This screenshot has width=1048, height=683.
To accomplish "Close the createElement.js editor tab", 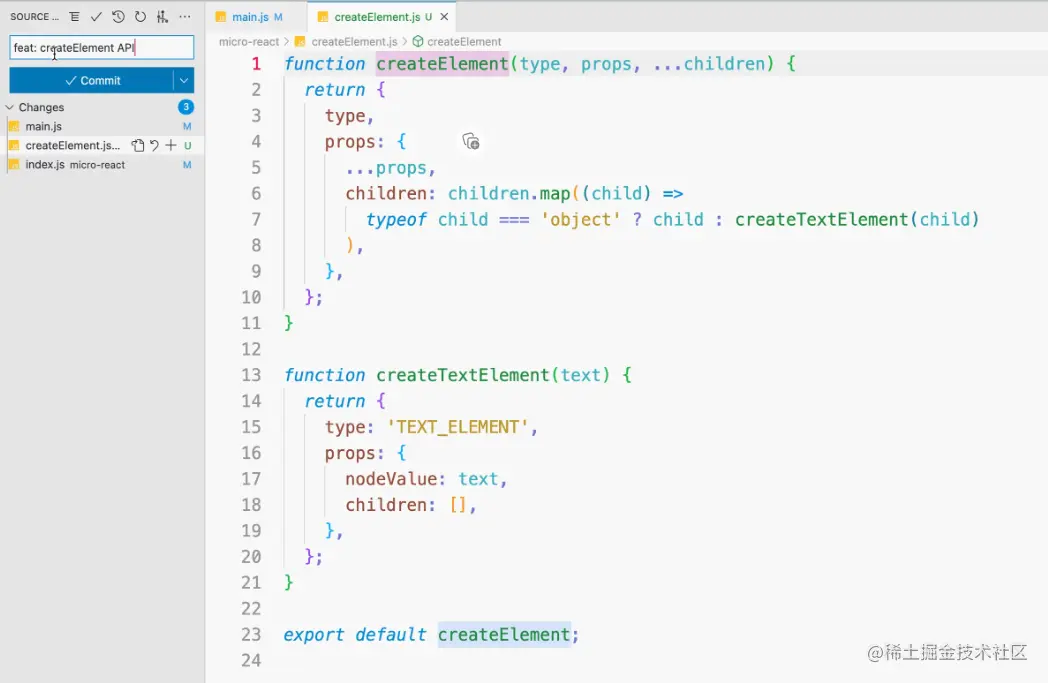I will point(444,17).
